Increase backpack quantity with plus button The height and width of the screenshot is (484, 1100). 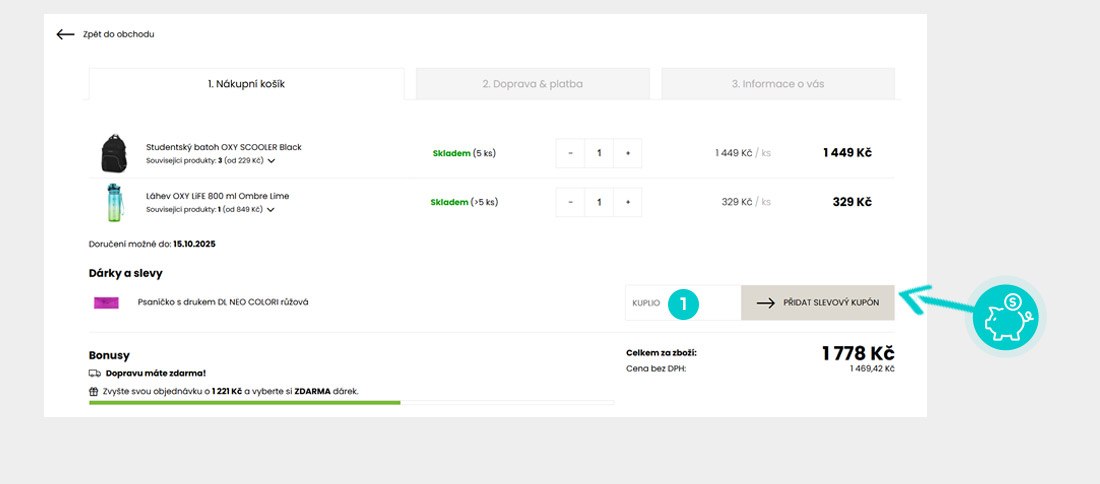628,153
